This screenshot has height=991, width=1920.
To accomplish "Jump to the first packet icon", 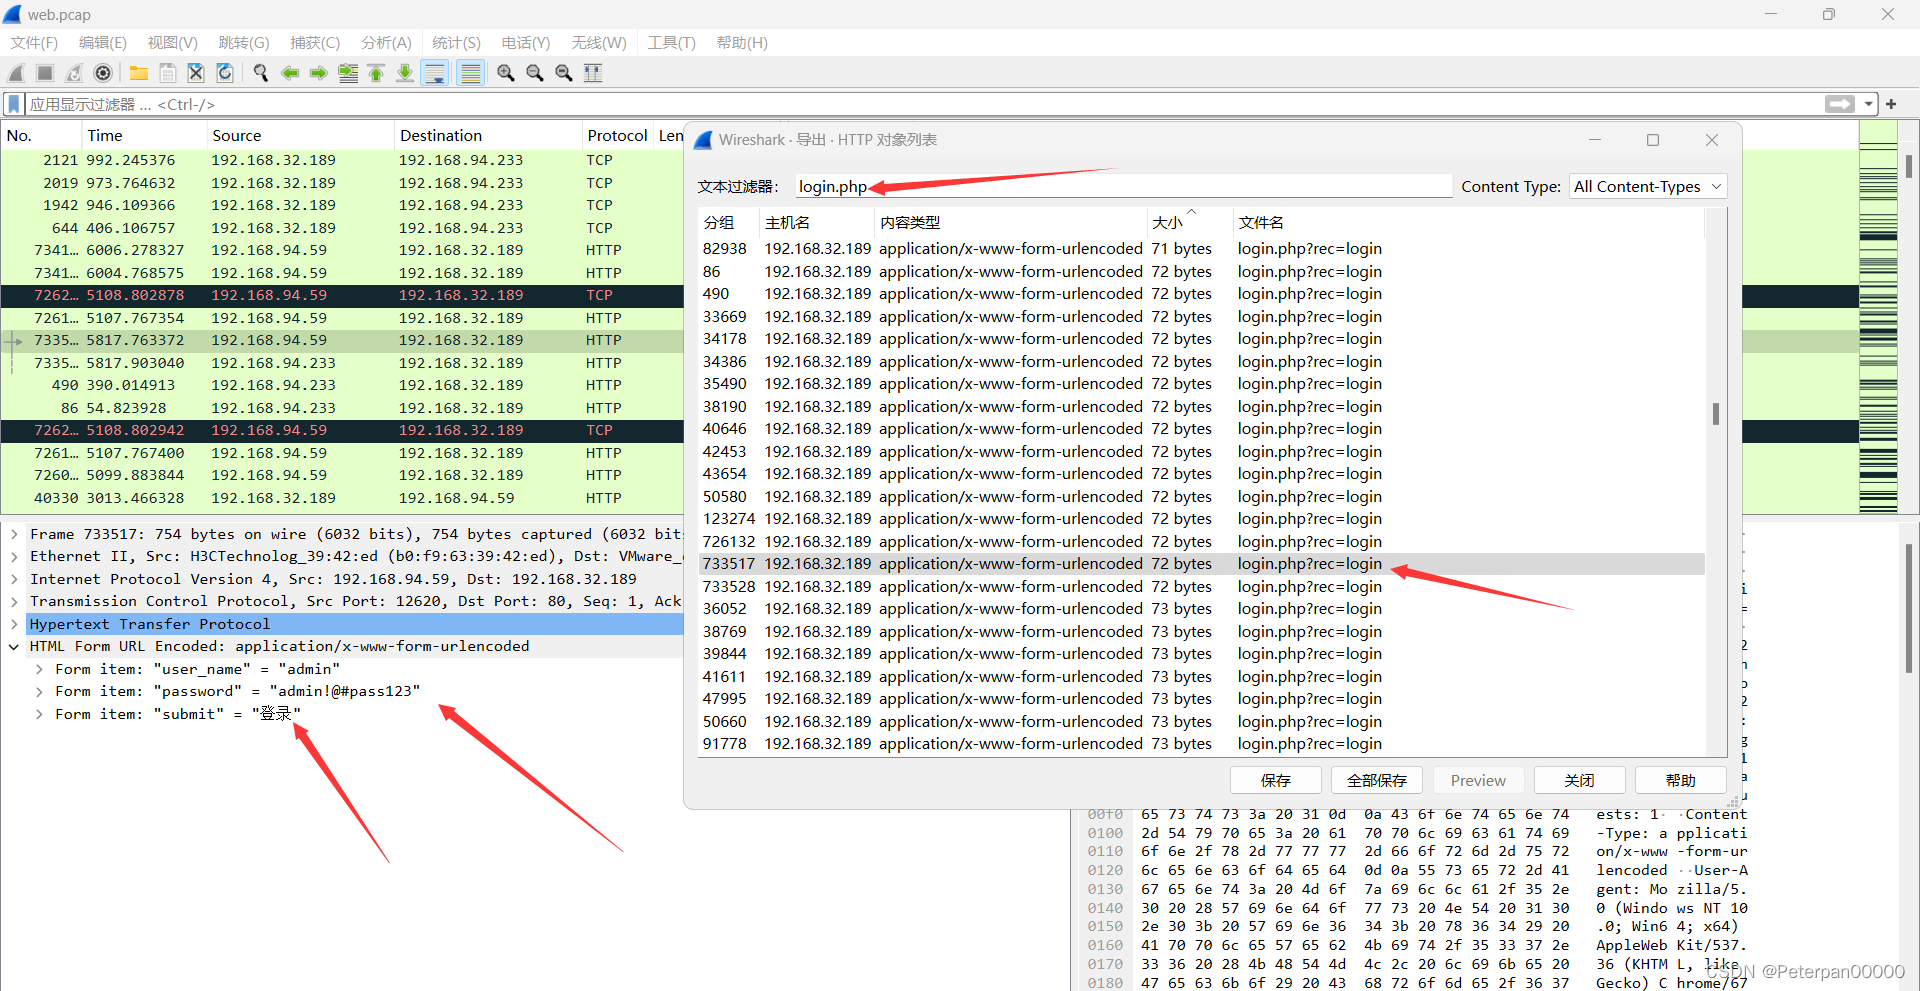I will 376,73.
